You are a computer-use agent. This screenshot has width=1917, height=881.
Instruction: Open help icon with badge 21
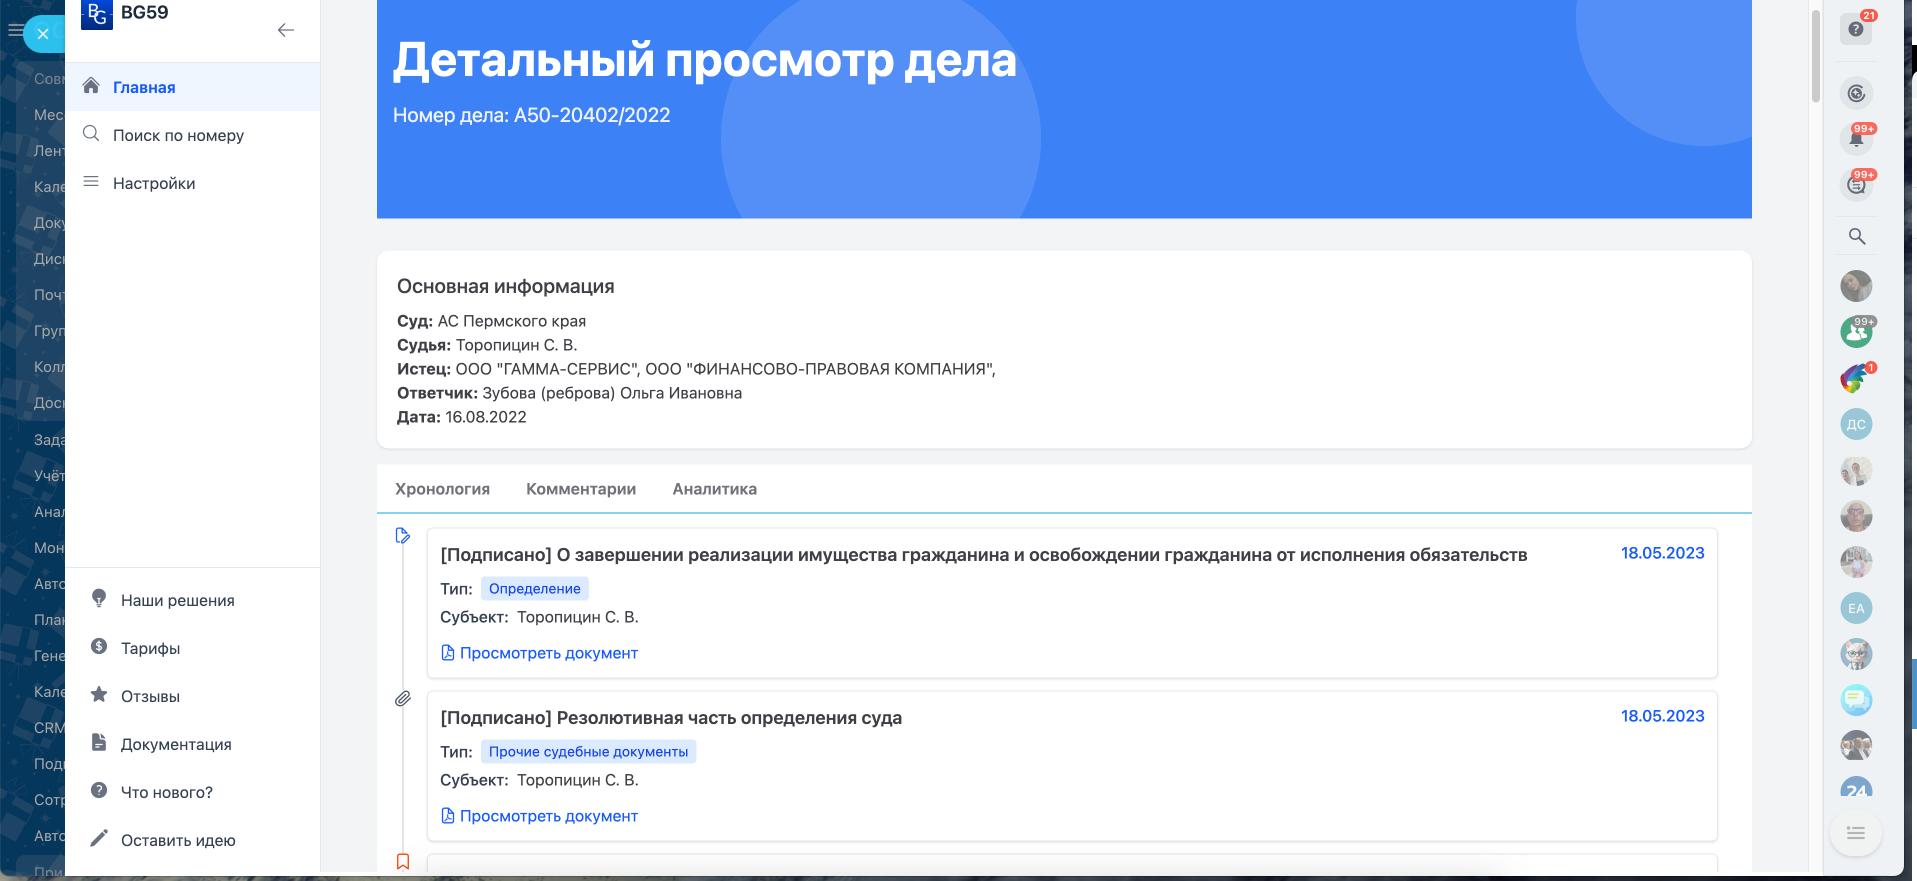point(1856,28)
